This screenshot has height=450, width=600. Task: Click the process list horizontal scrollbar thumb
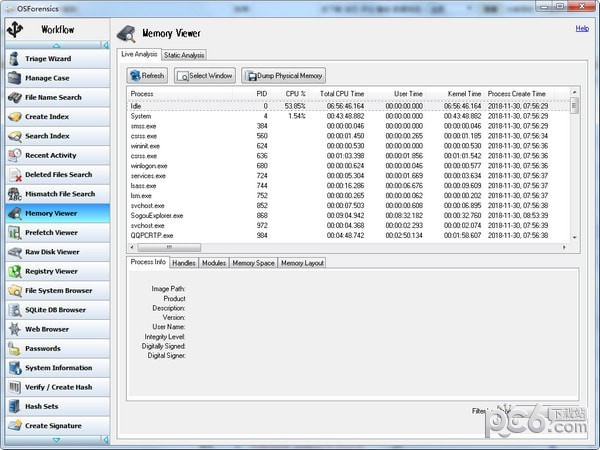[x=169, y=247]
